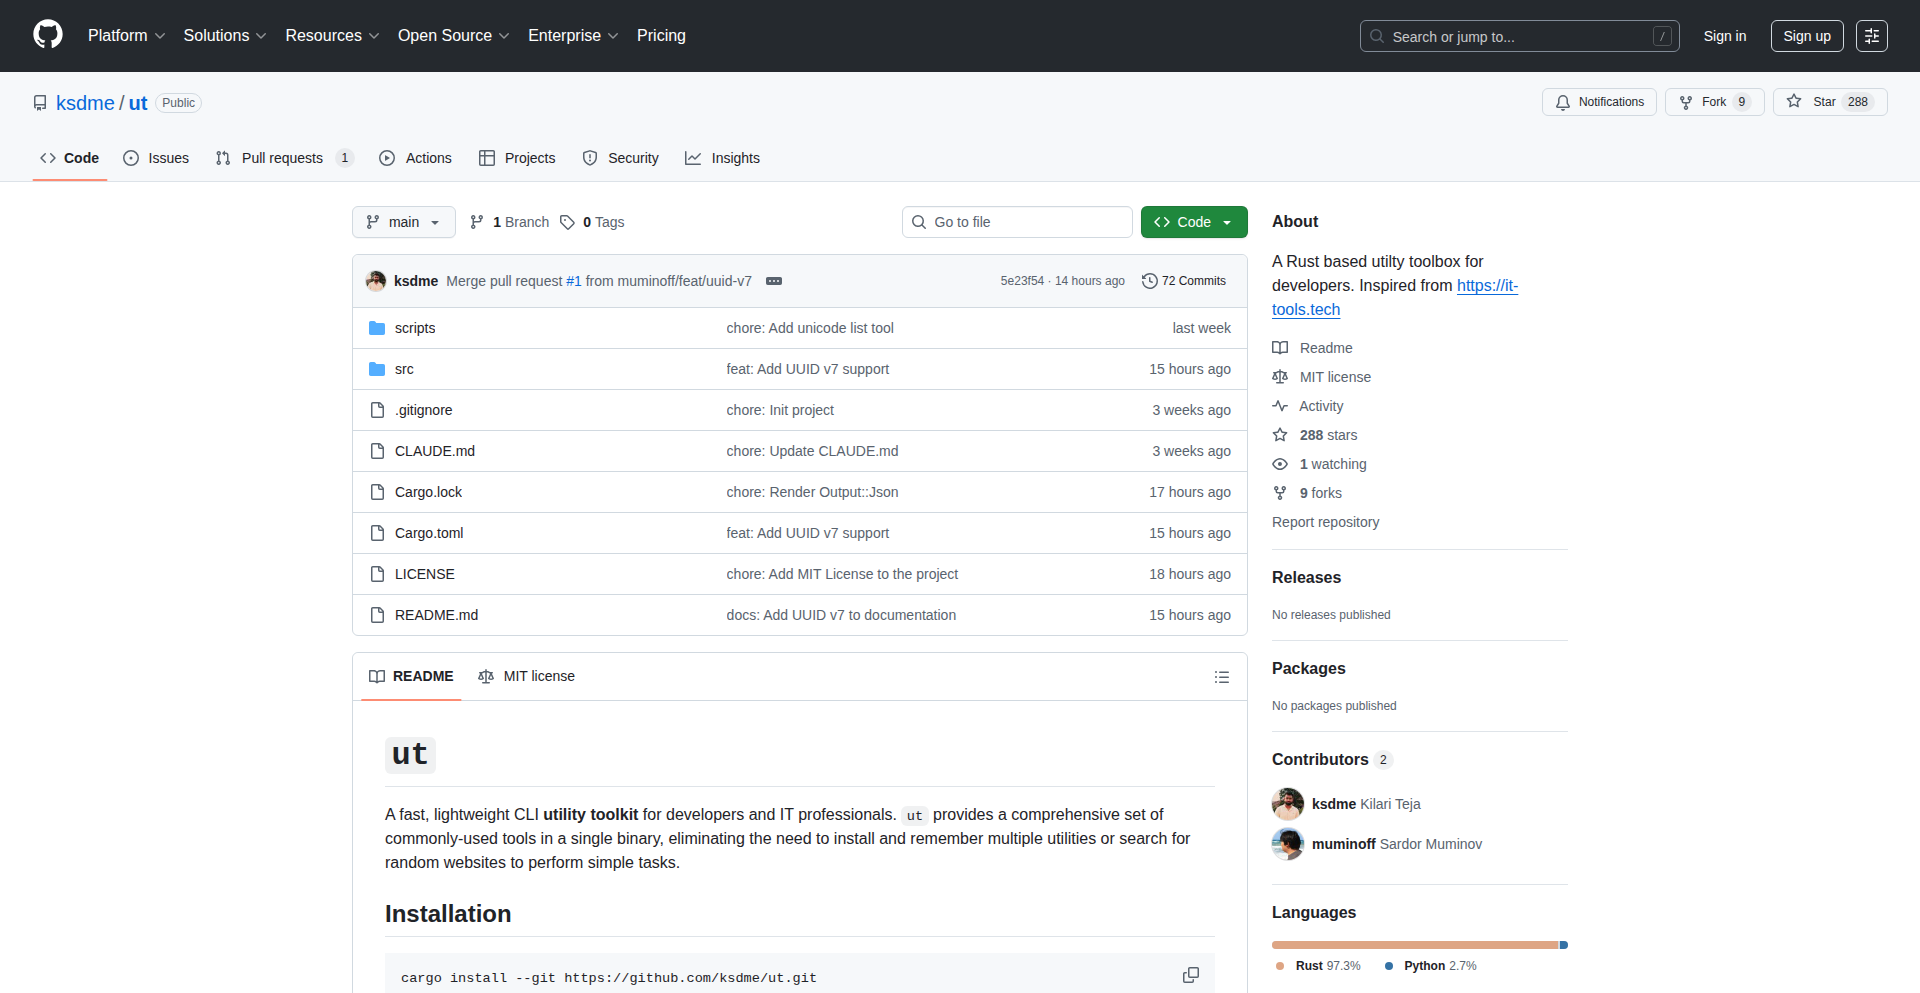Open the README outline icon

pyautogui.click(x=1221, y=677)
